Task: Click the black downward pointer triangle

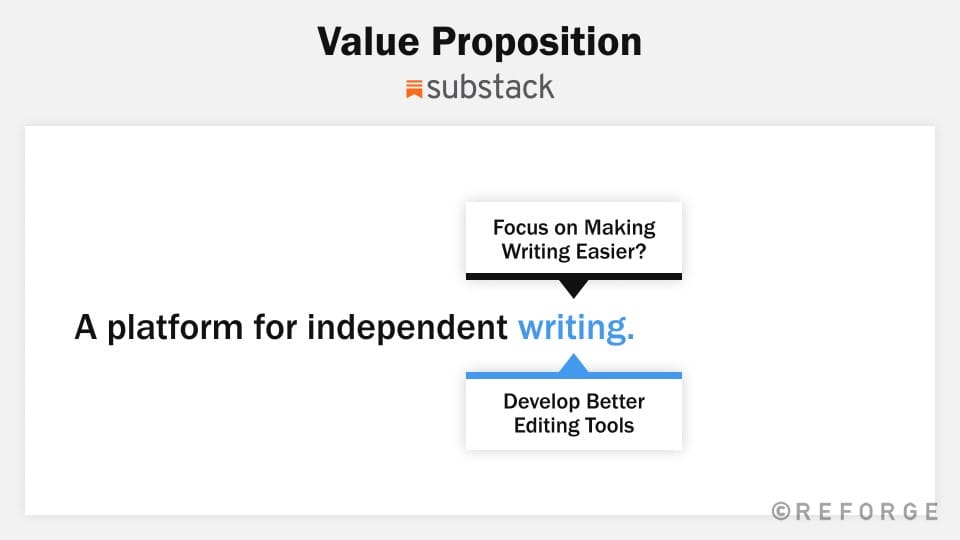Action: 574,288
